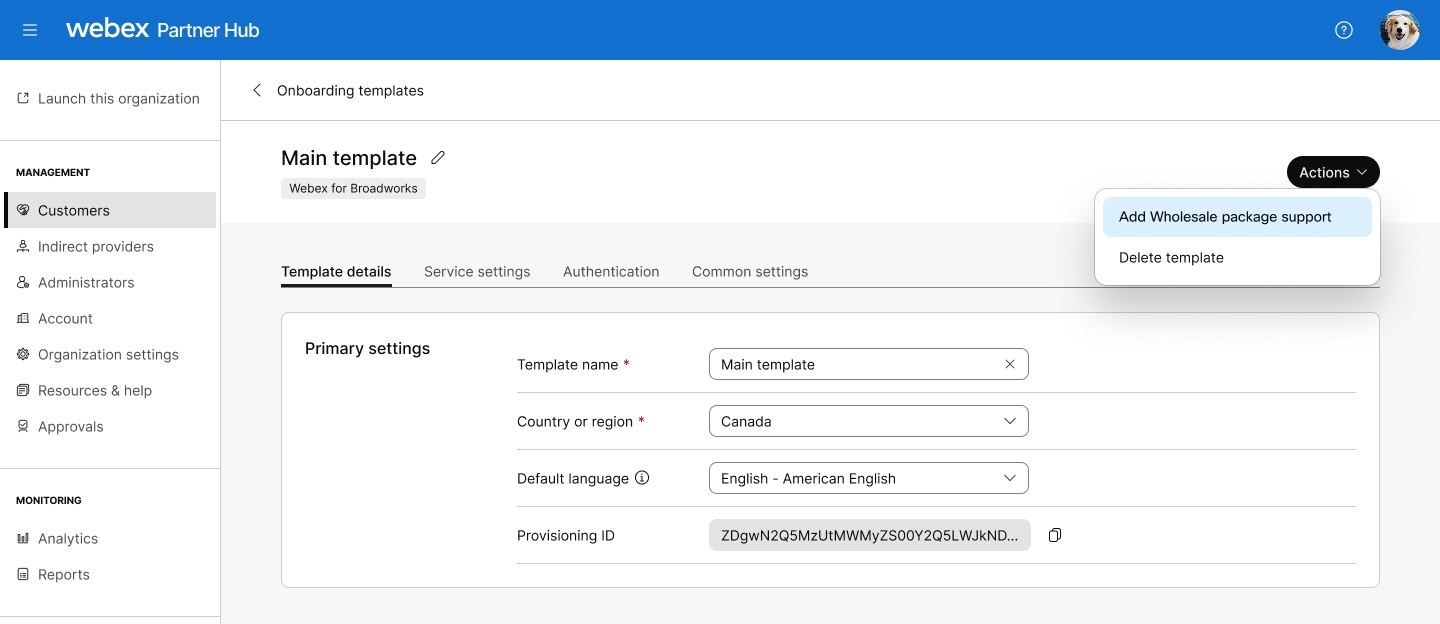
Task: Open the Country or region dropdown
Action: coord(868,421)
